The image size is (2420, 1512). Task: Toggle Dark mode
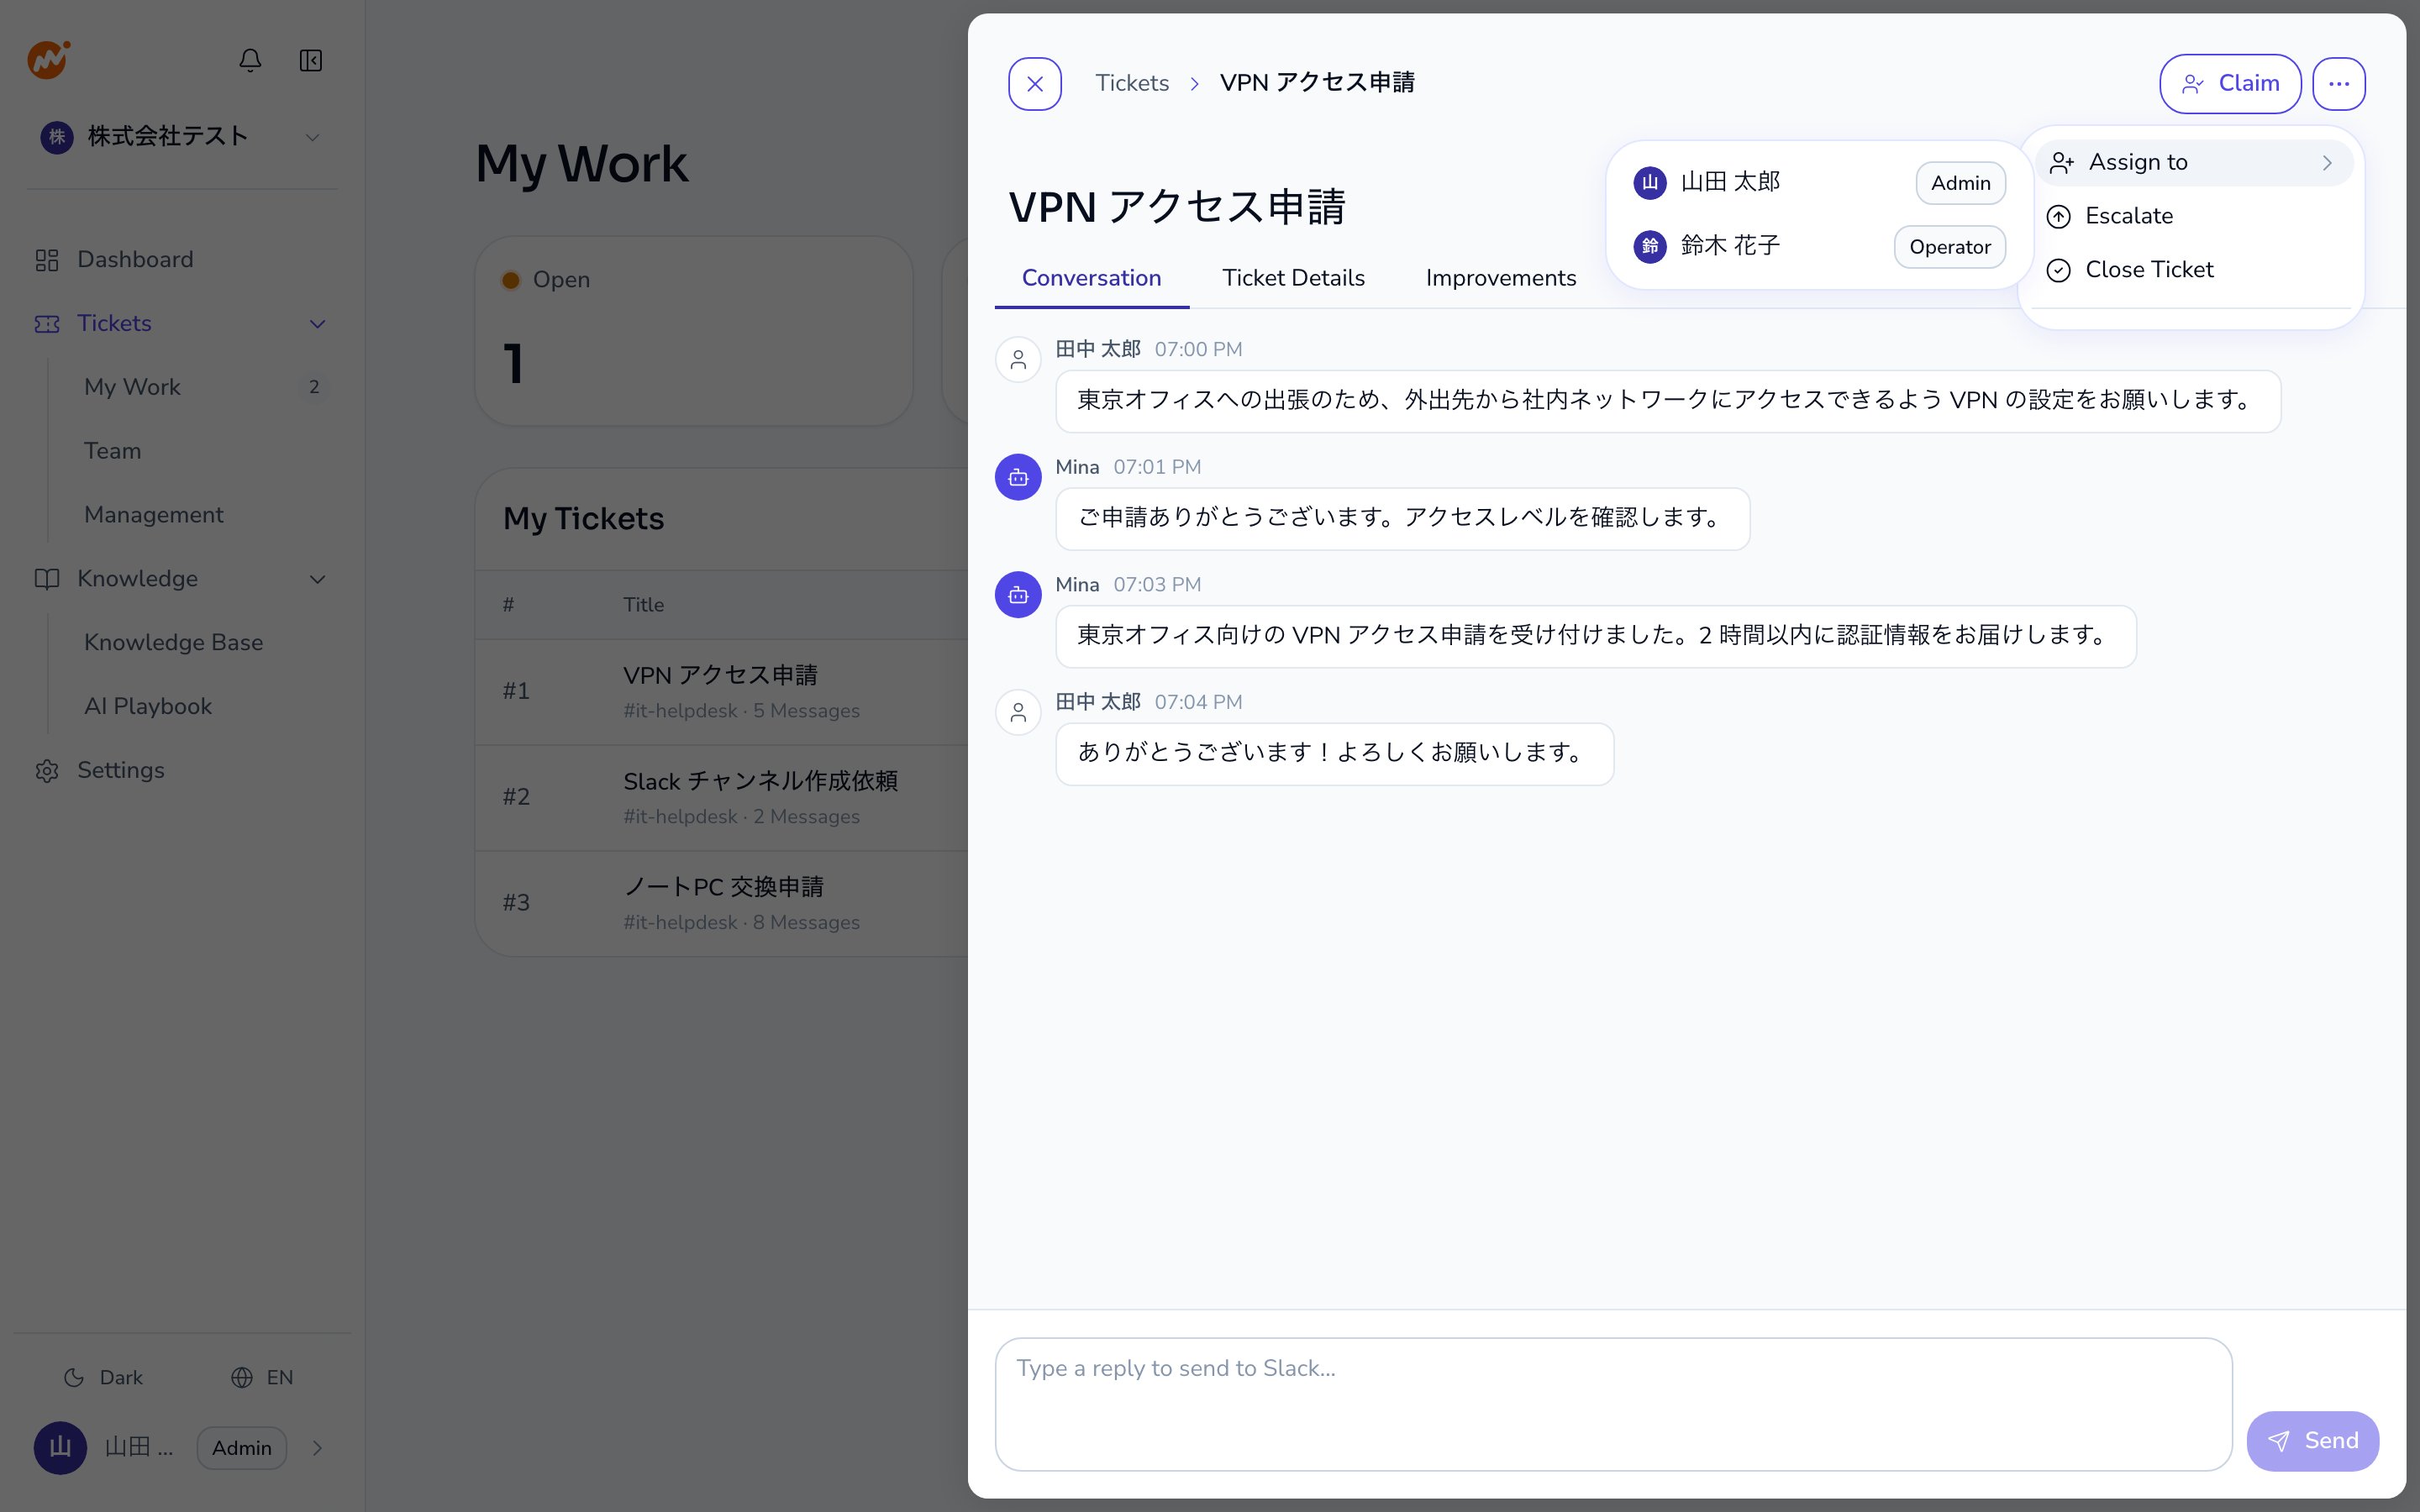[104, 1378]
